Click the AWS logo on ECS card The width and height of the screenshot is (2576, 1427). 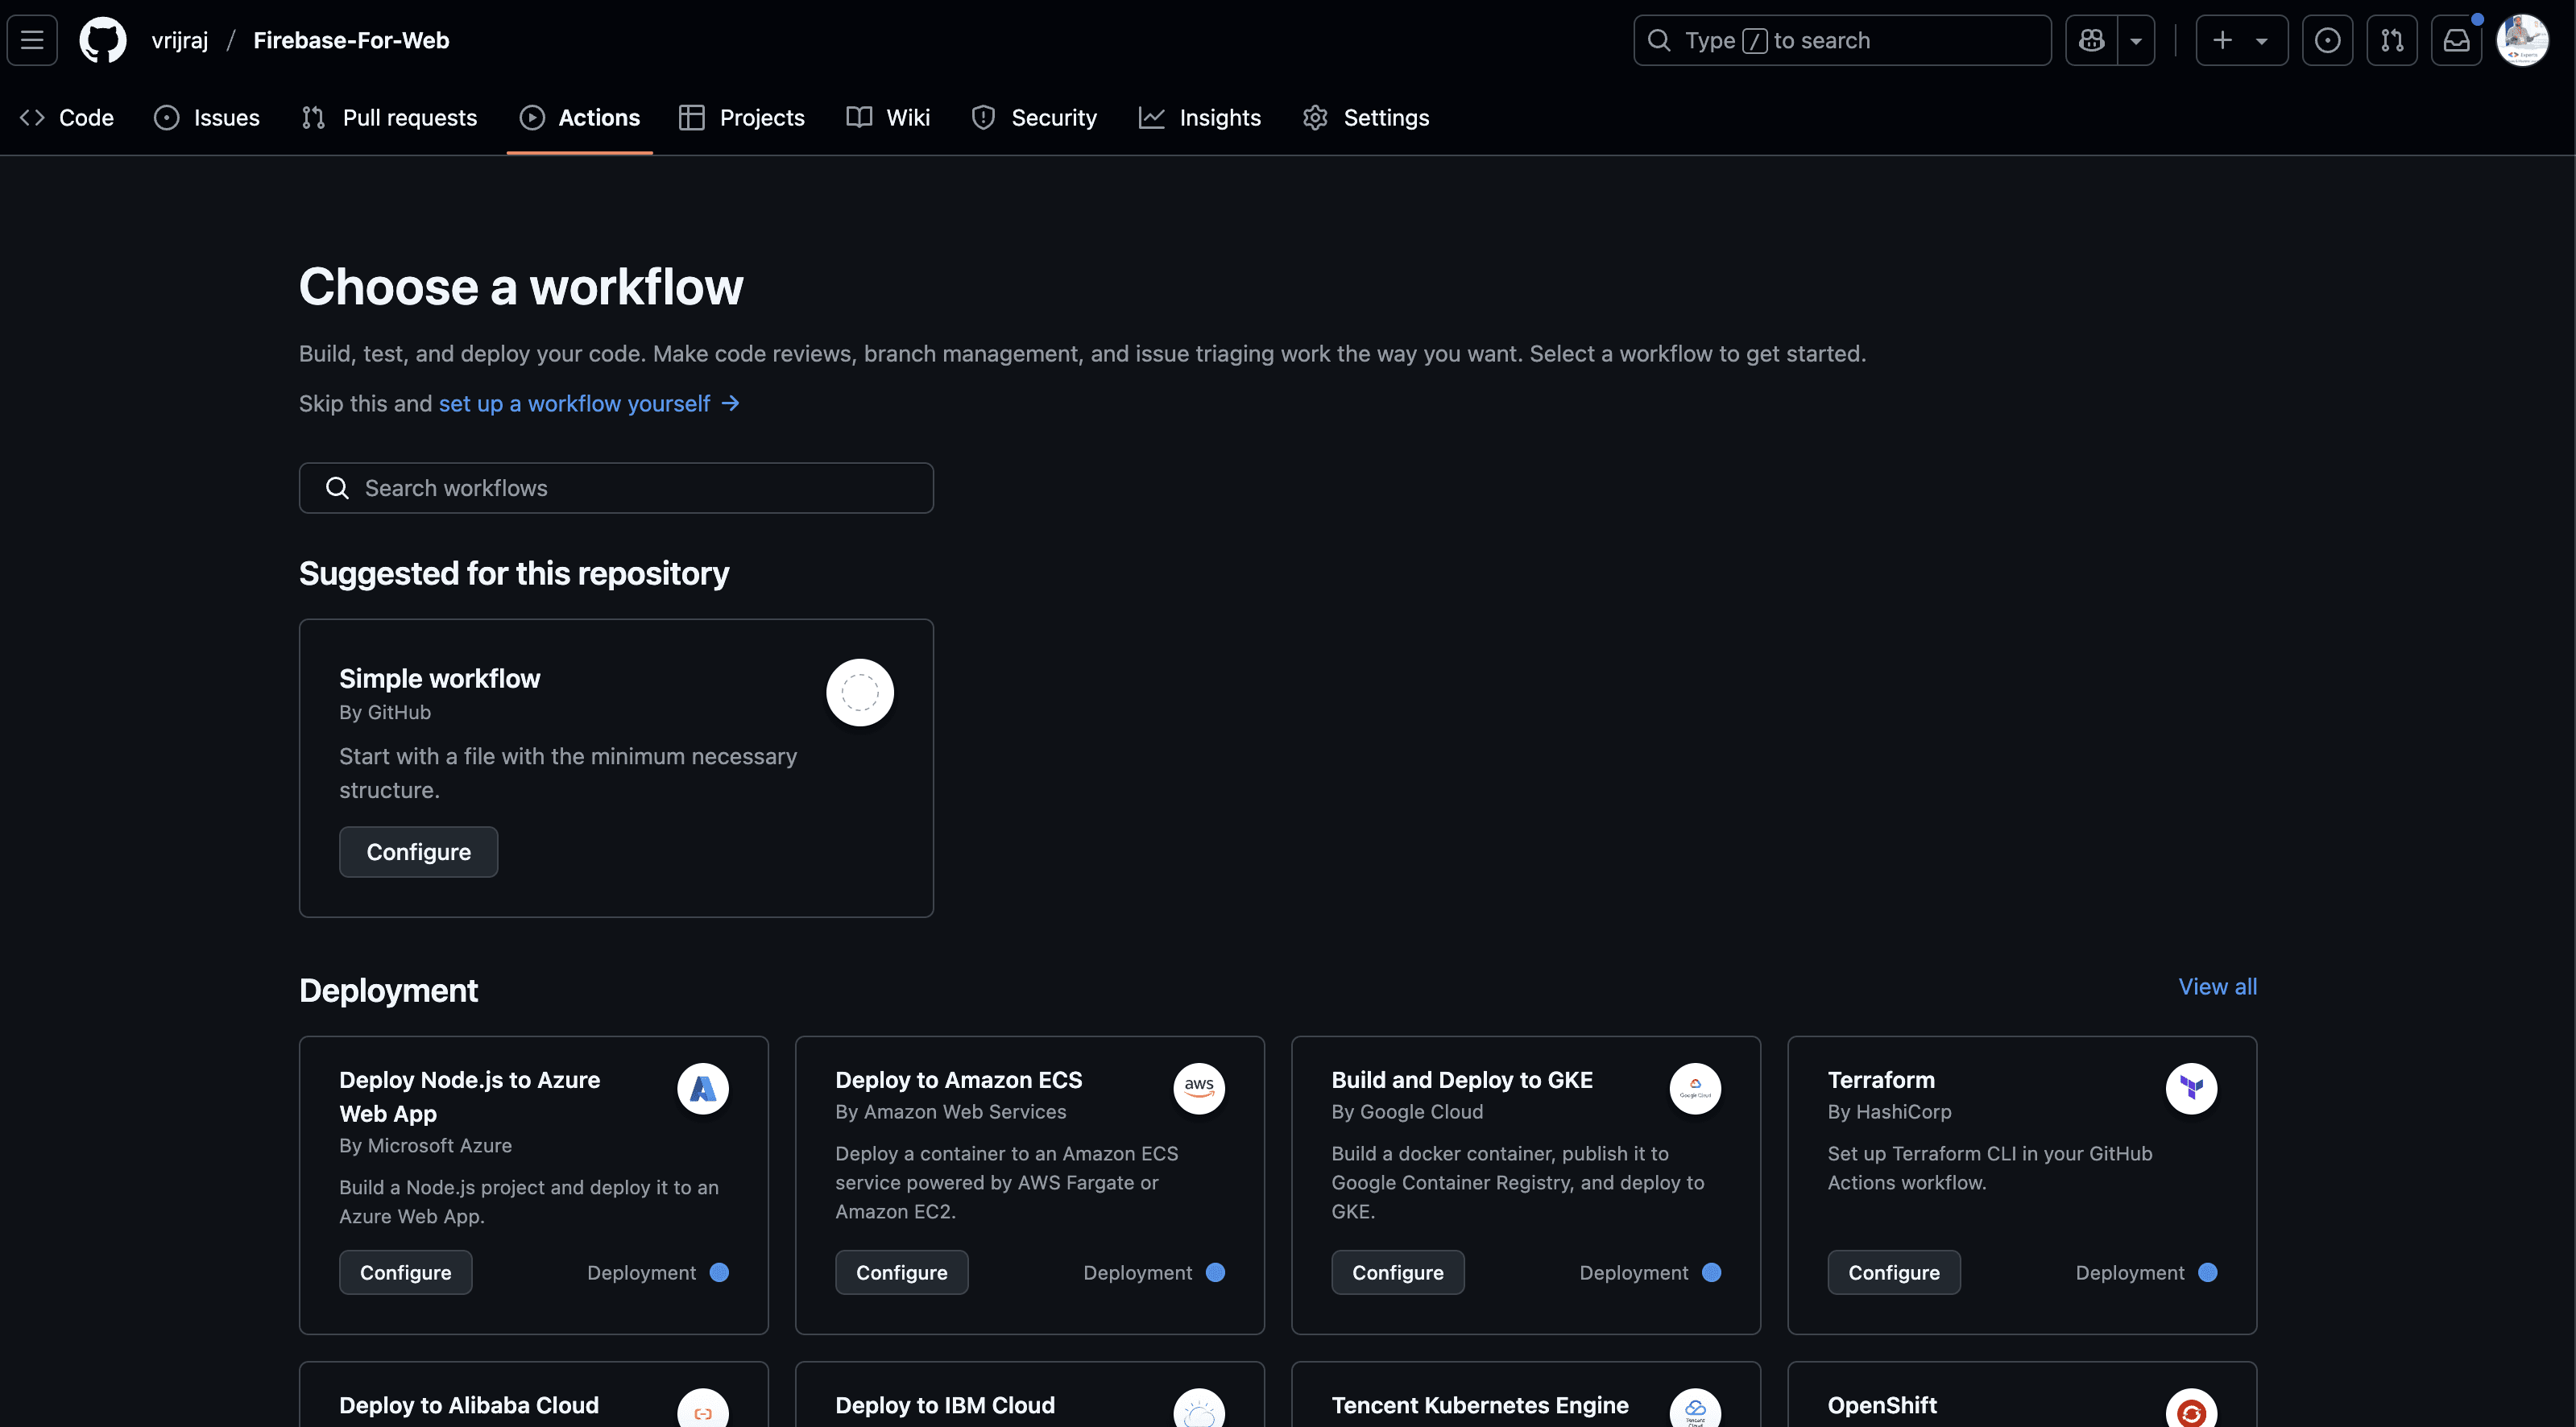click(1198, 1088)
